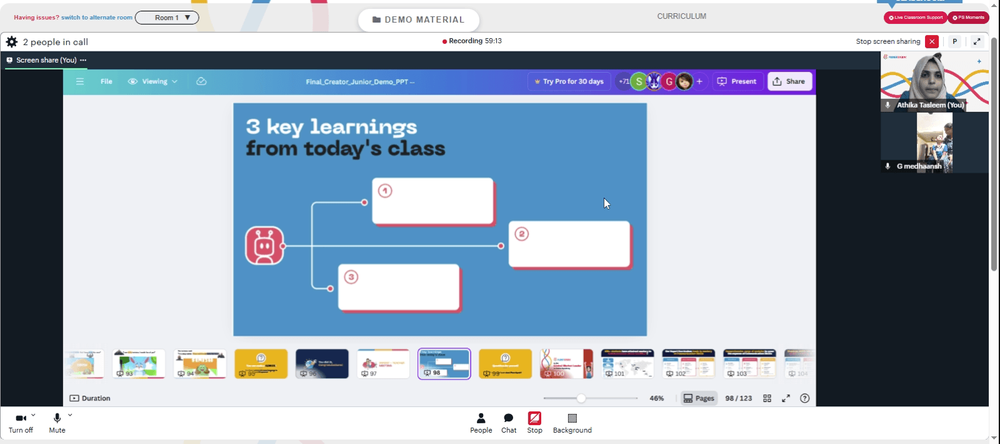Click the numbered box 3 on the slide
1000x444 pixels.
[x=399, y=287]
